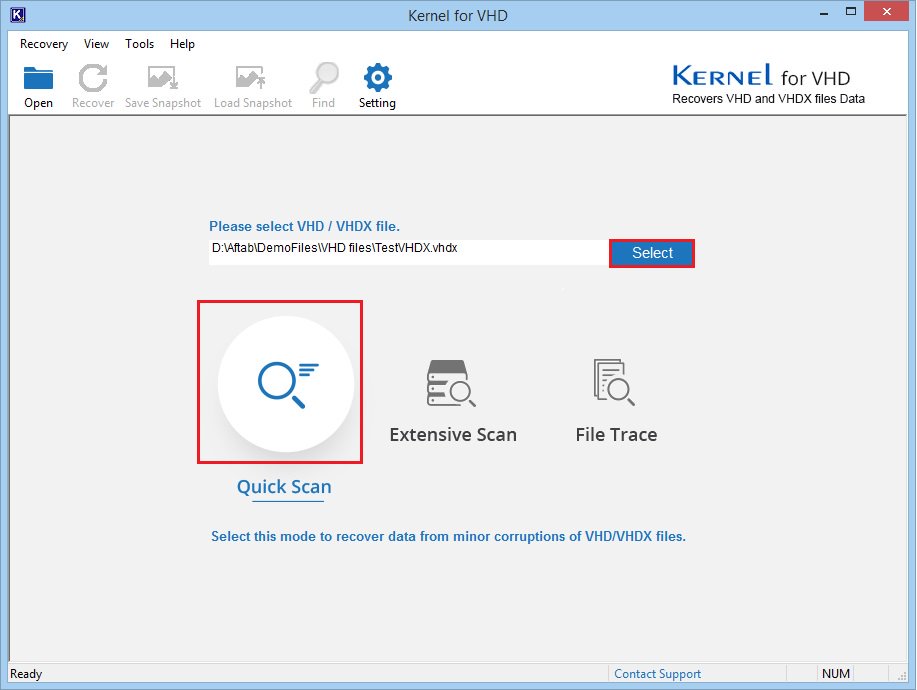The height and width of the screenshot is (690, 917).
Task: Open the Help menu
Action: (182, 44)
